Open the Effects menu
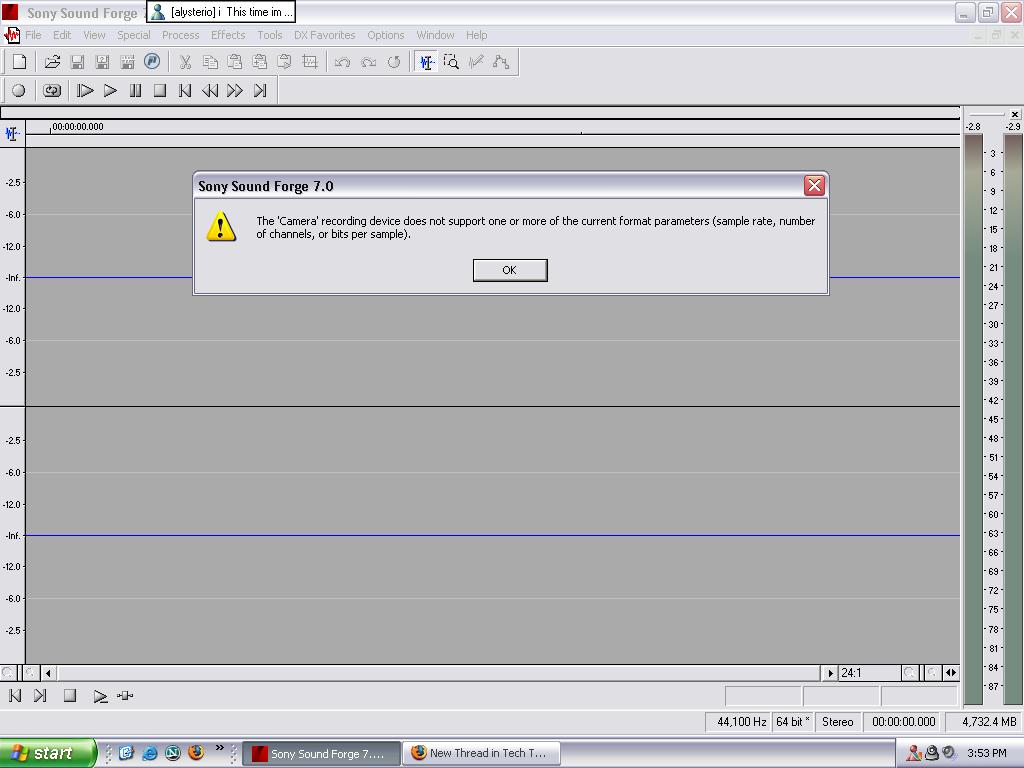The width and height of the screenshot is (1024, 768). pos(228,35)
